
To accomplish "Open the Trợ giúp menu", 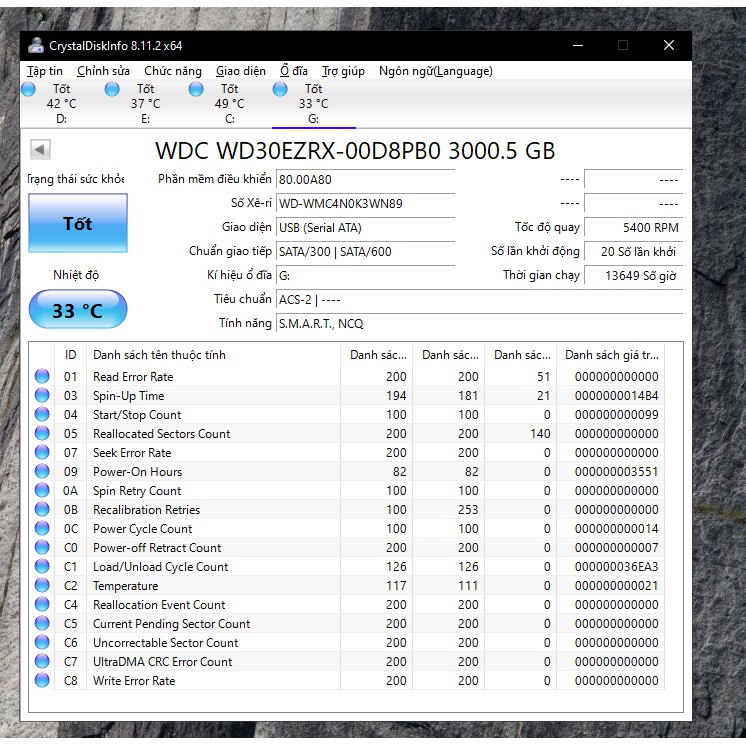I will point(343,71).
